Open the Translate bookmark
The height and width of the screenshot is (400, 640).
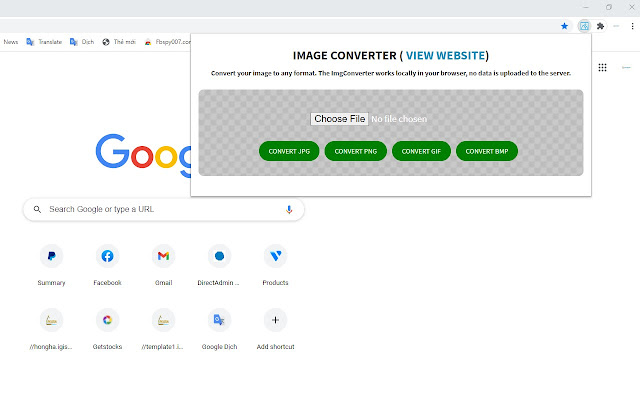click(x=44, y=42)
